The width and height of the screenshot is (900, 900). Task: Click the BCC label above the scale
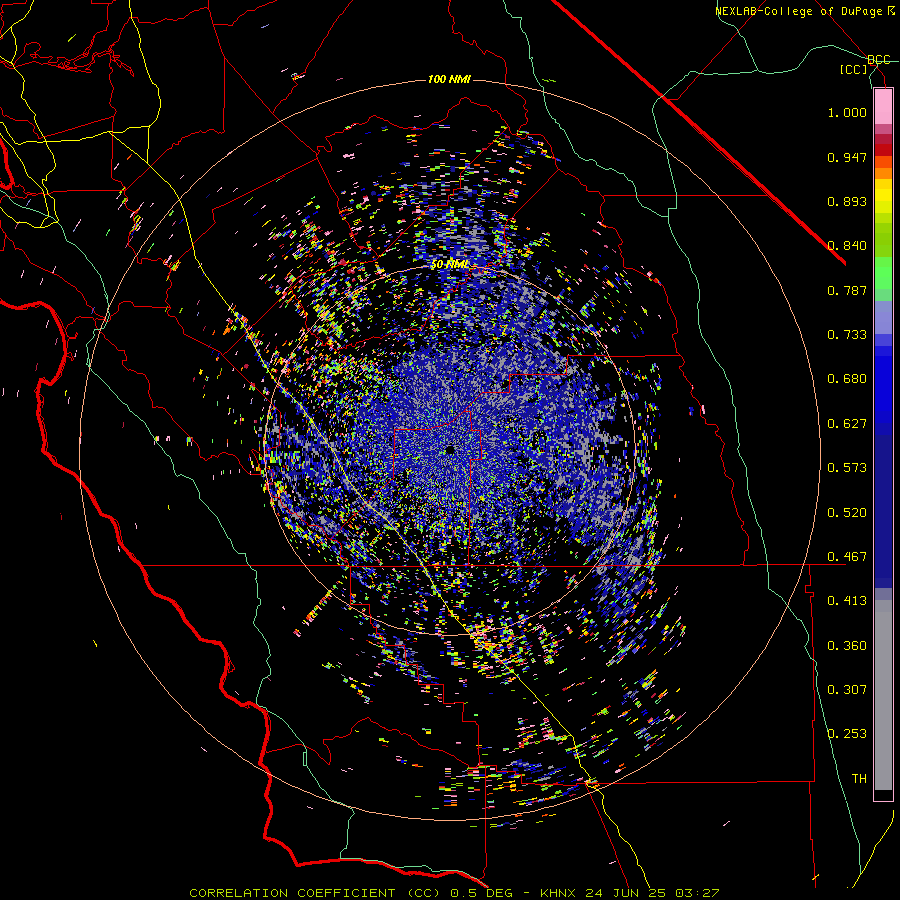click(878, 60)
